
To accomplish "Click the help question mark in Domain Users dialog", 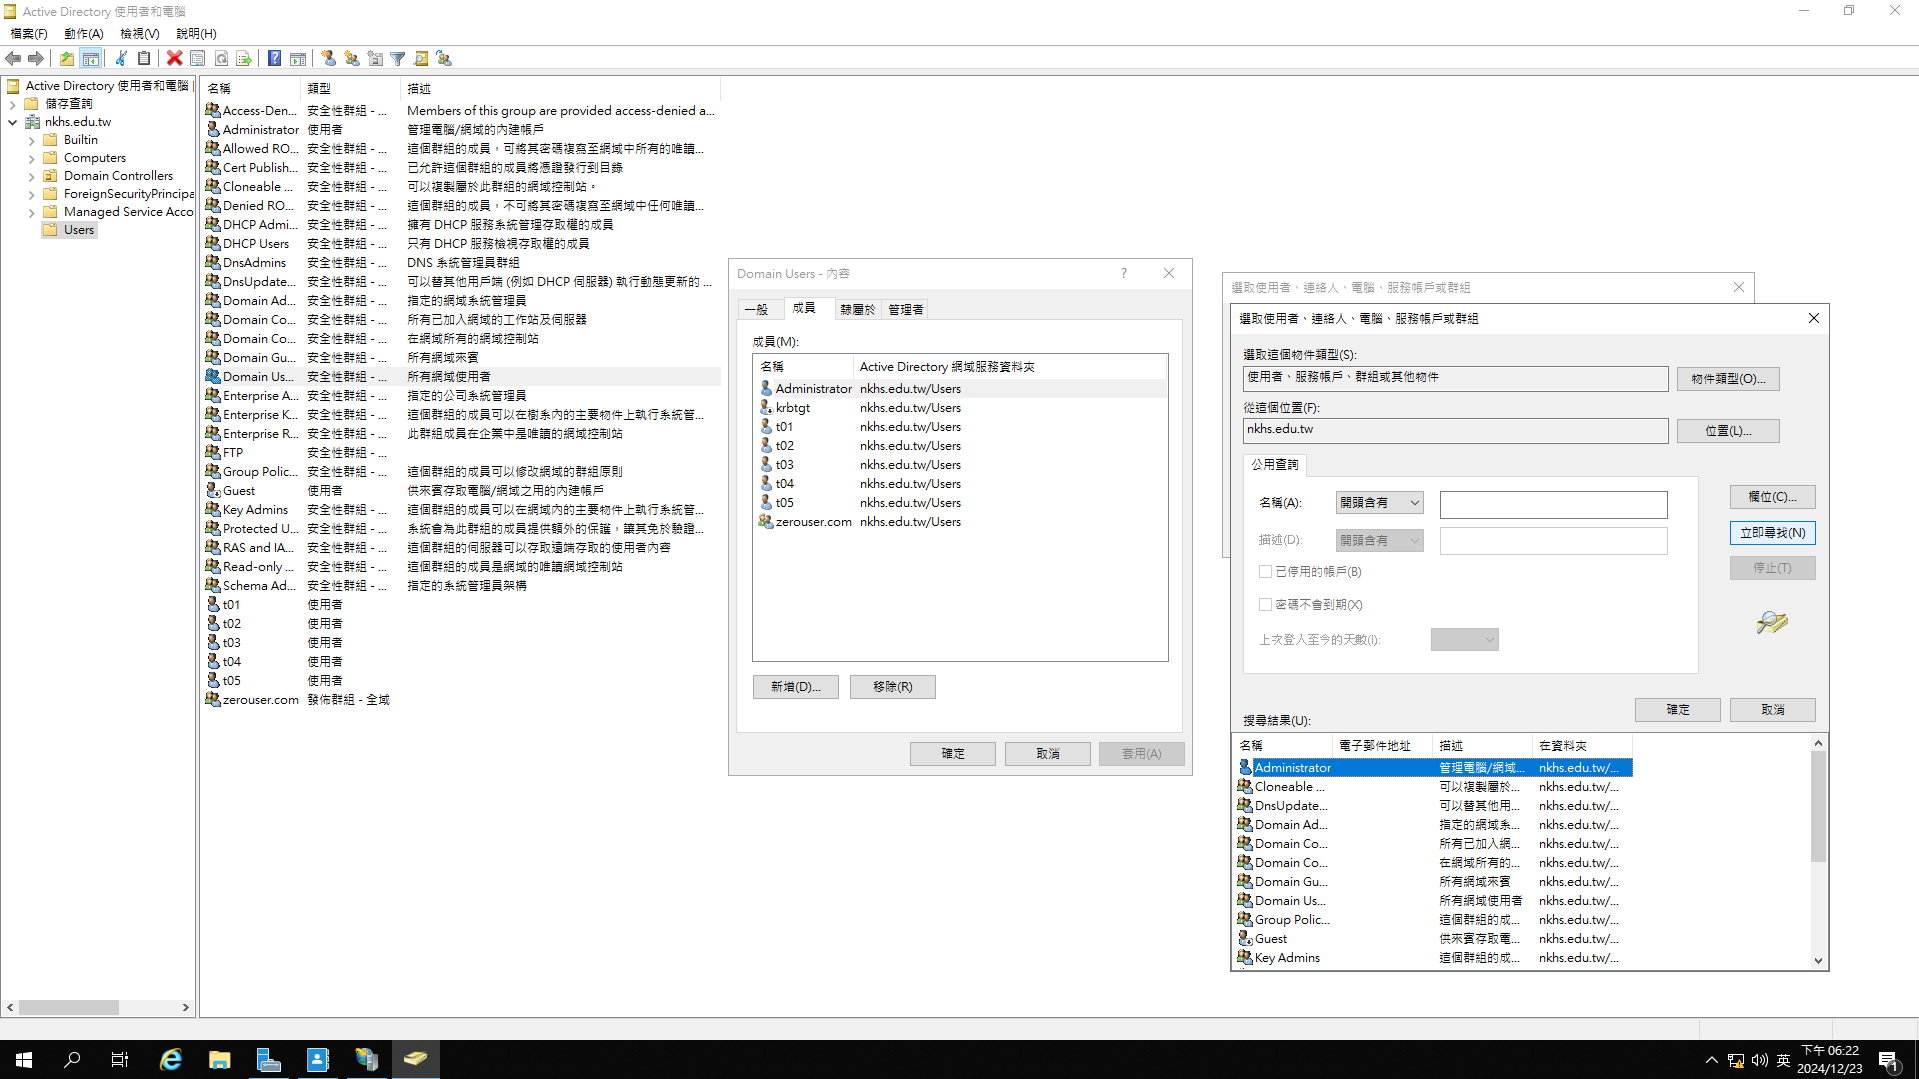I will (x=1123, y=273).
